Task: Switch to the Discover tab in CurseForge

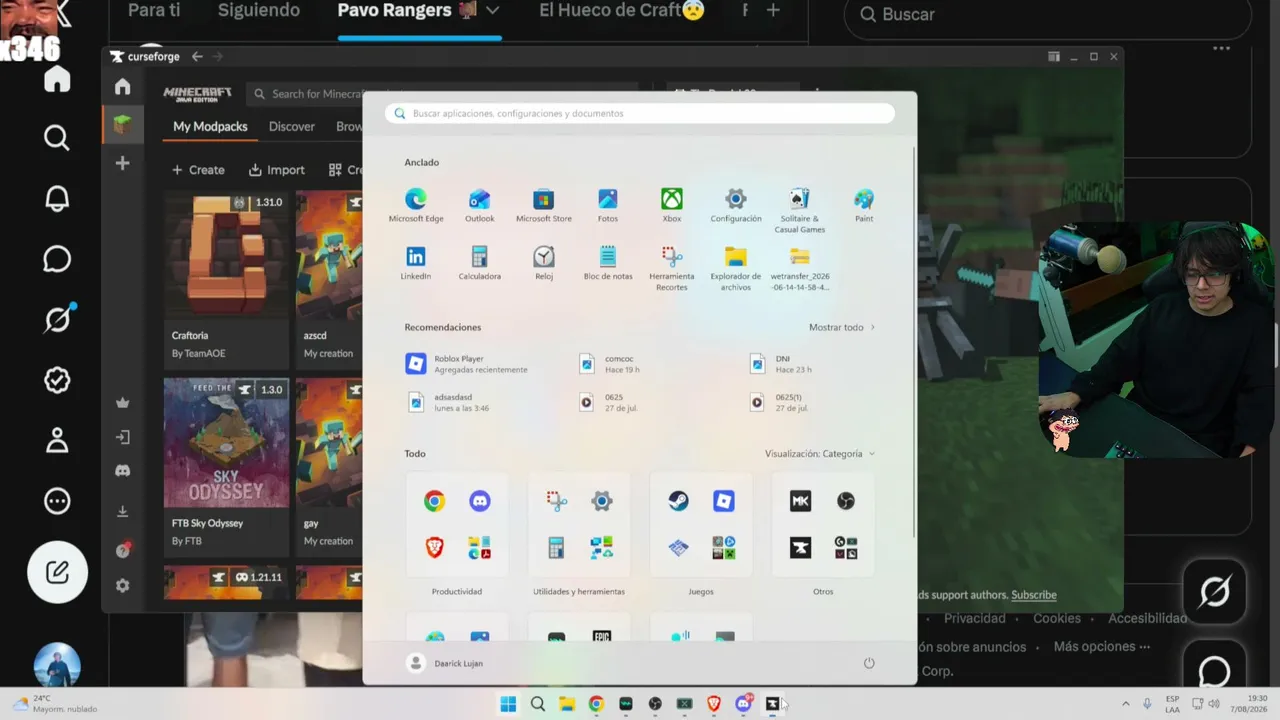Action: 292,127
